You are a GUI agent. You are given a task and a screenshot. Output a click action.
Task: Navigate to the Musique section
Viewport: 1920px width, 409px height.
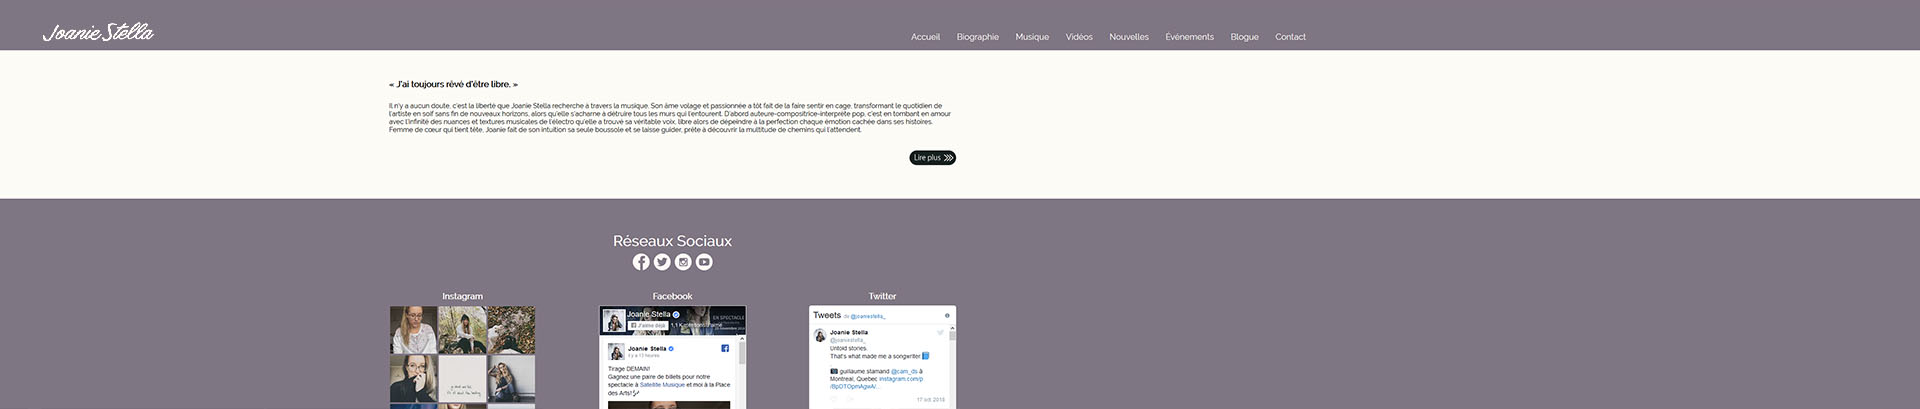[x=1032, y=37]
